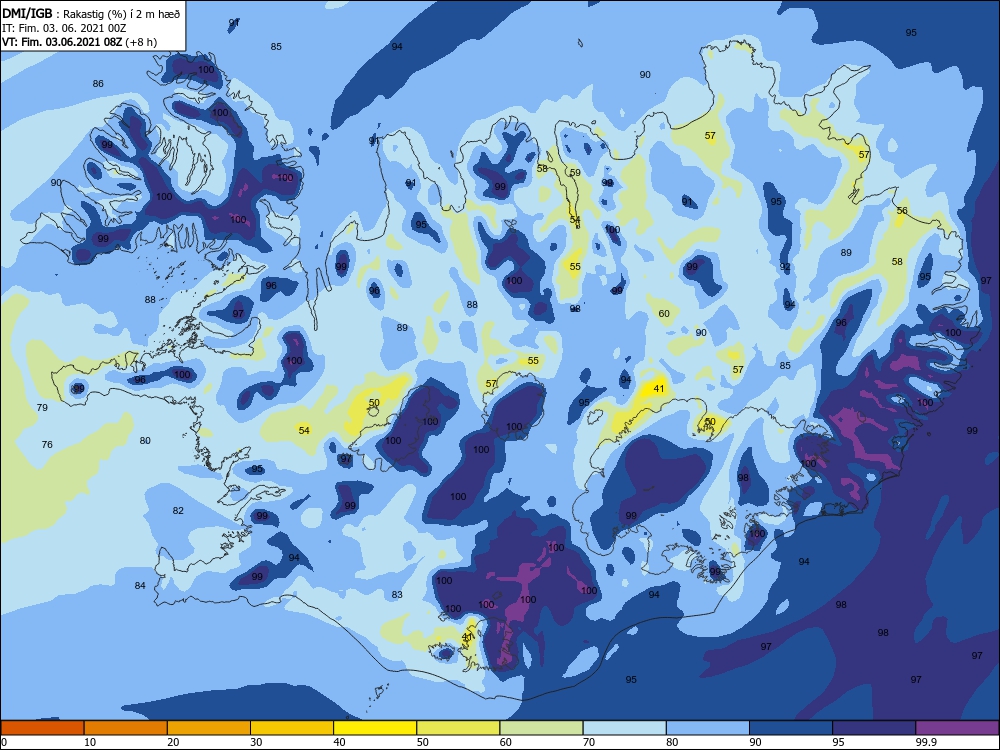The image size is (1000, 750).
Task: Click the map value '86' northwest of Westfjords
Action: click(x=98, y=84)
